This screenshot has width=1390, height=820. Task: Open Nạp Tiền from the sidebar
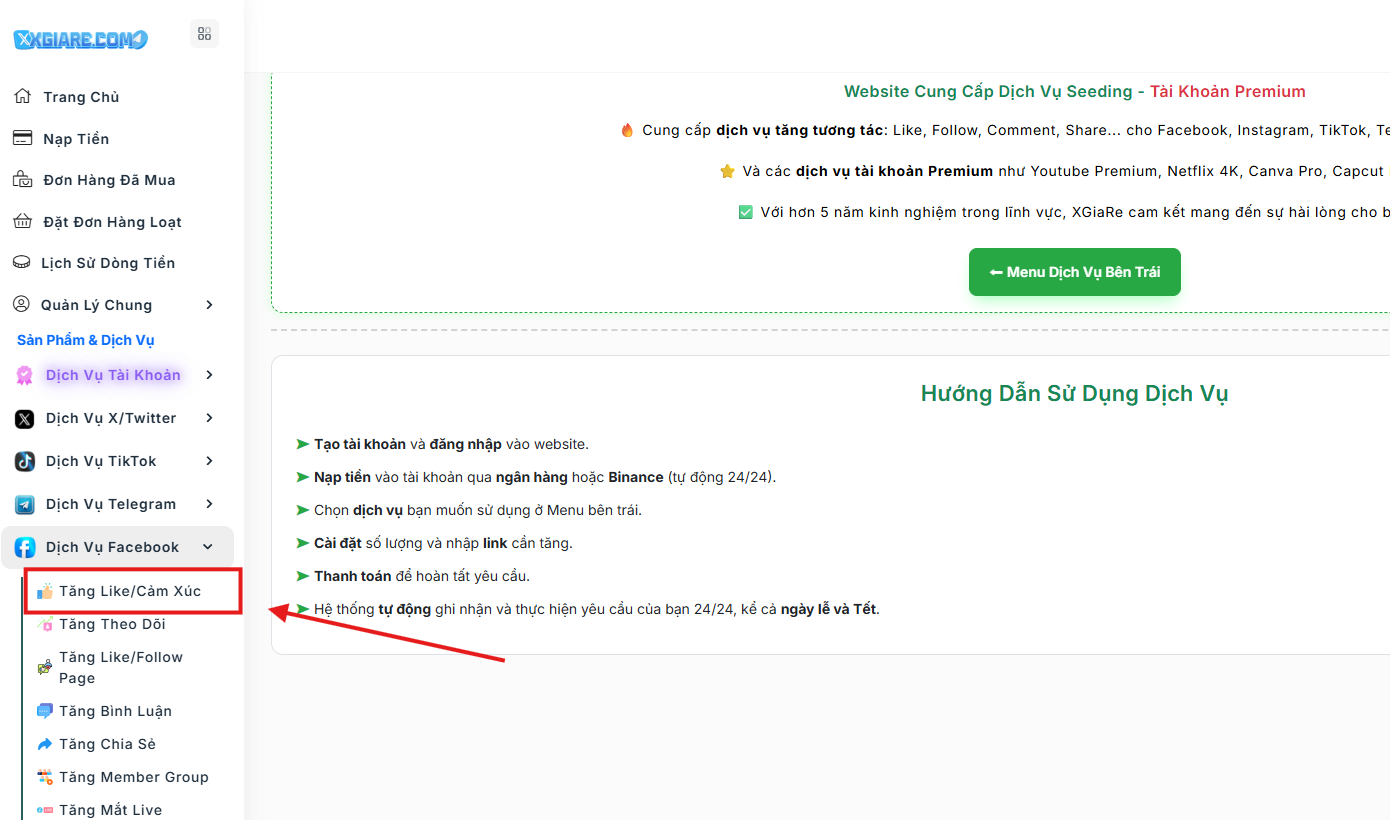(76, 139)
